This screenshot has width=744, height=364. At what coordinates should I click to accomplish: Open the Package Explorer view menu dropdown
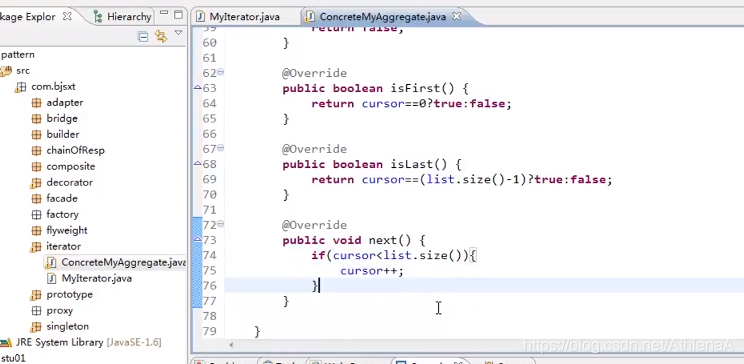178,33
